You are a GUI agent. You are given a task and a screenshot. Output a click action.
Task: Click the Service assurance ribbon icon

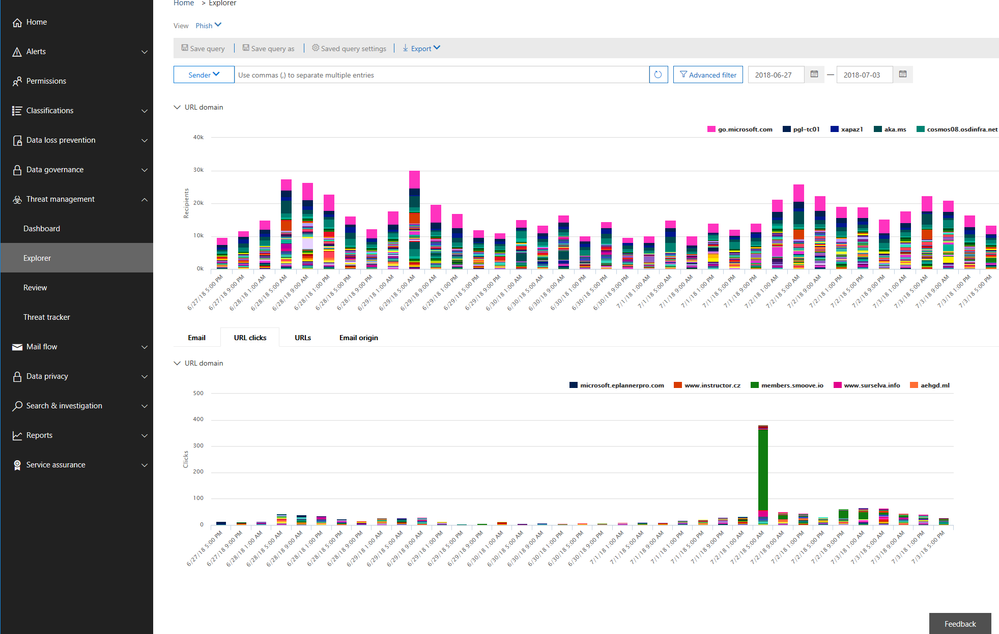click(x=17, y=465)
